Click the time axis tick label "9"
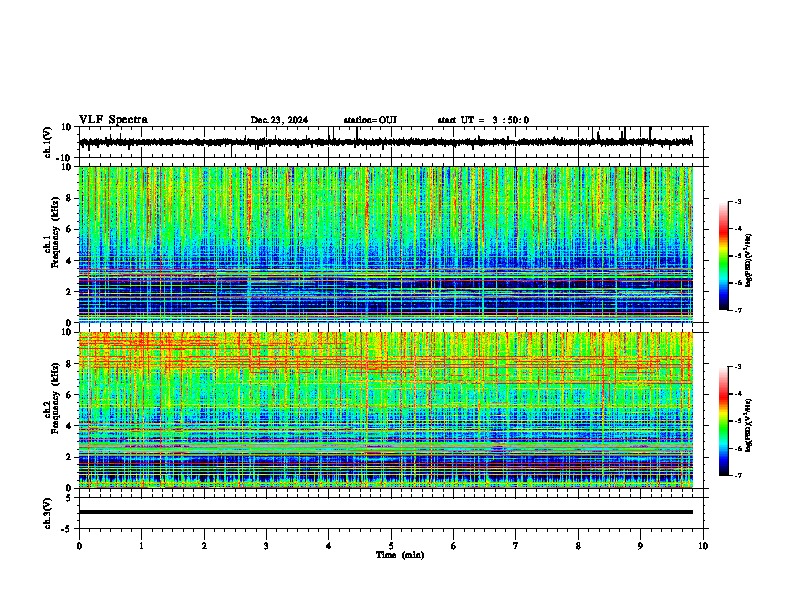The image size is (792, 612). [640, 546]
